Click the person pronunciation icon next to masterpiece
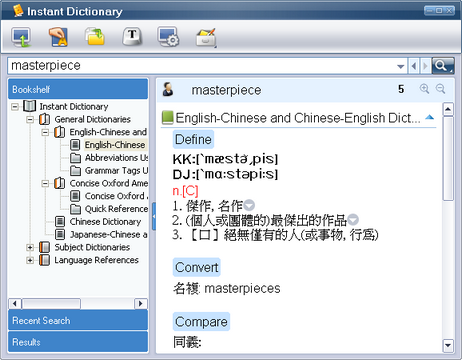 click(x=168, y=89)
